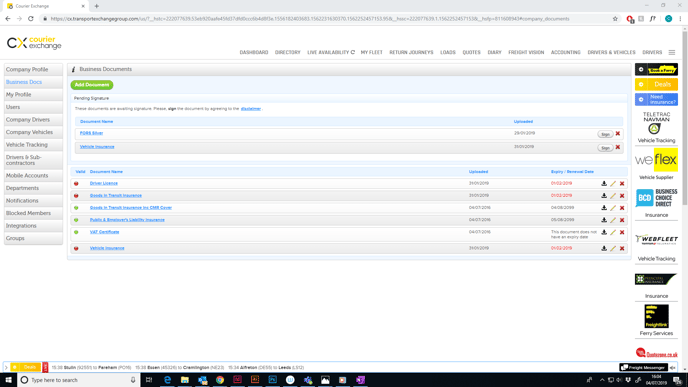The image size is (688, 387).
Task: Delete the VAT Certificate entry
Action: click(622, 232)
